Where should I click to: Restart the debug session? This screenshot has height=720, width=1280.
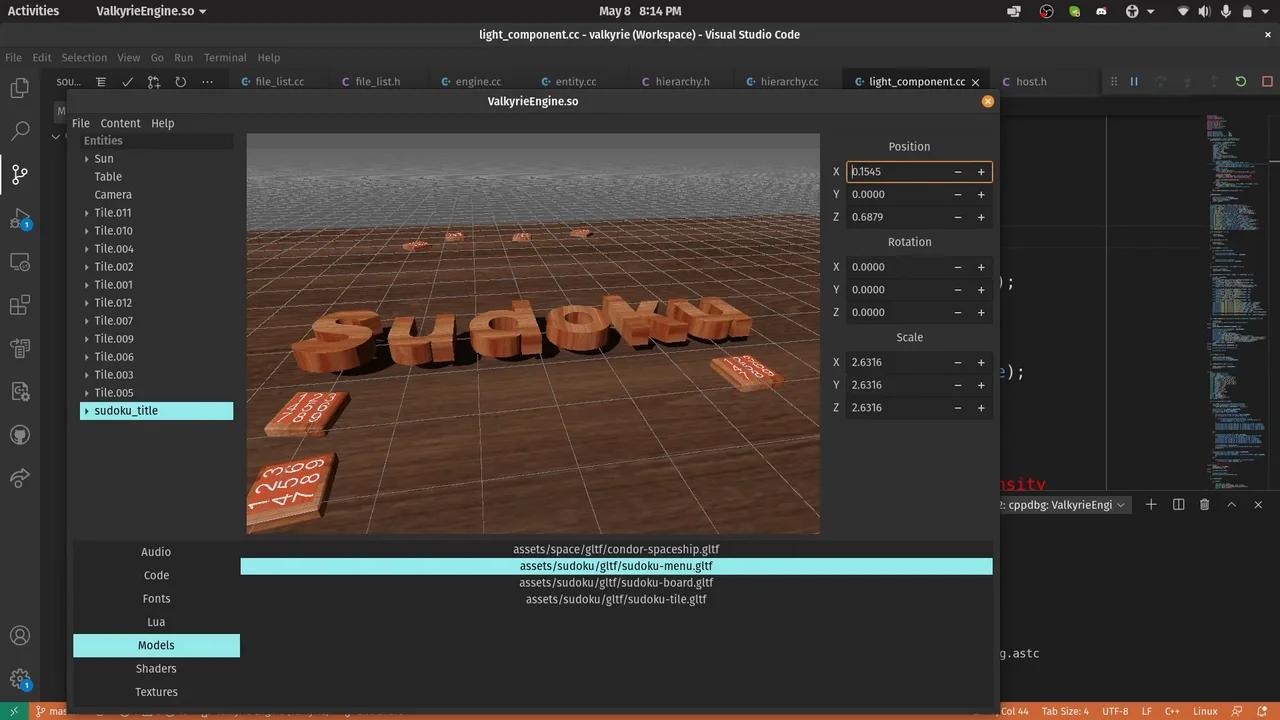pos(1240,81)
